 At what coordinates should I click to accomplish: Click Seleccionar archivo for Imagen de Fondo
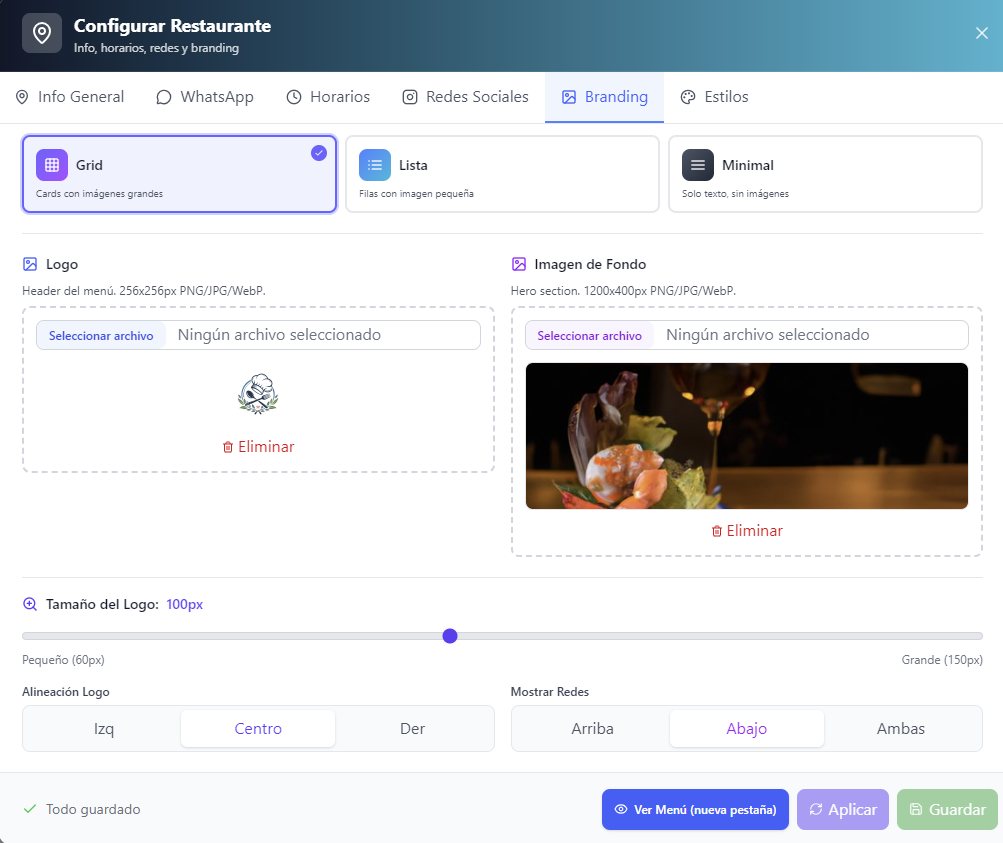590,336
